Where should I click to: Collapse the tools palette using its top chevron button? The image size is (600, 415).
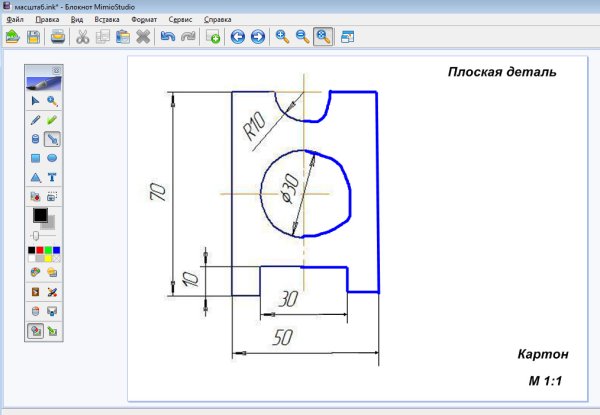coord(56,70)
